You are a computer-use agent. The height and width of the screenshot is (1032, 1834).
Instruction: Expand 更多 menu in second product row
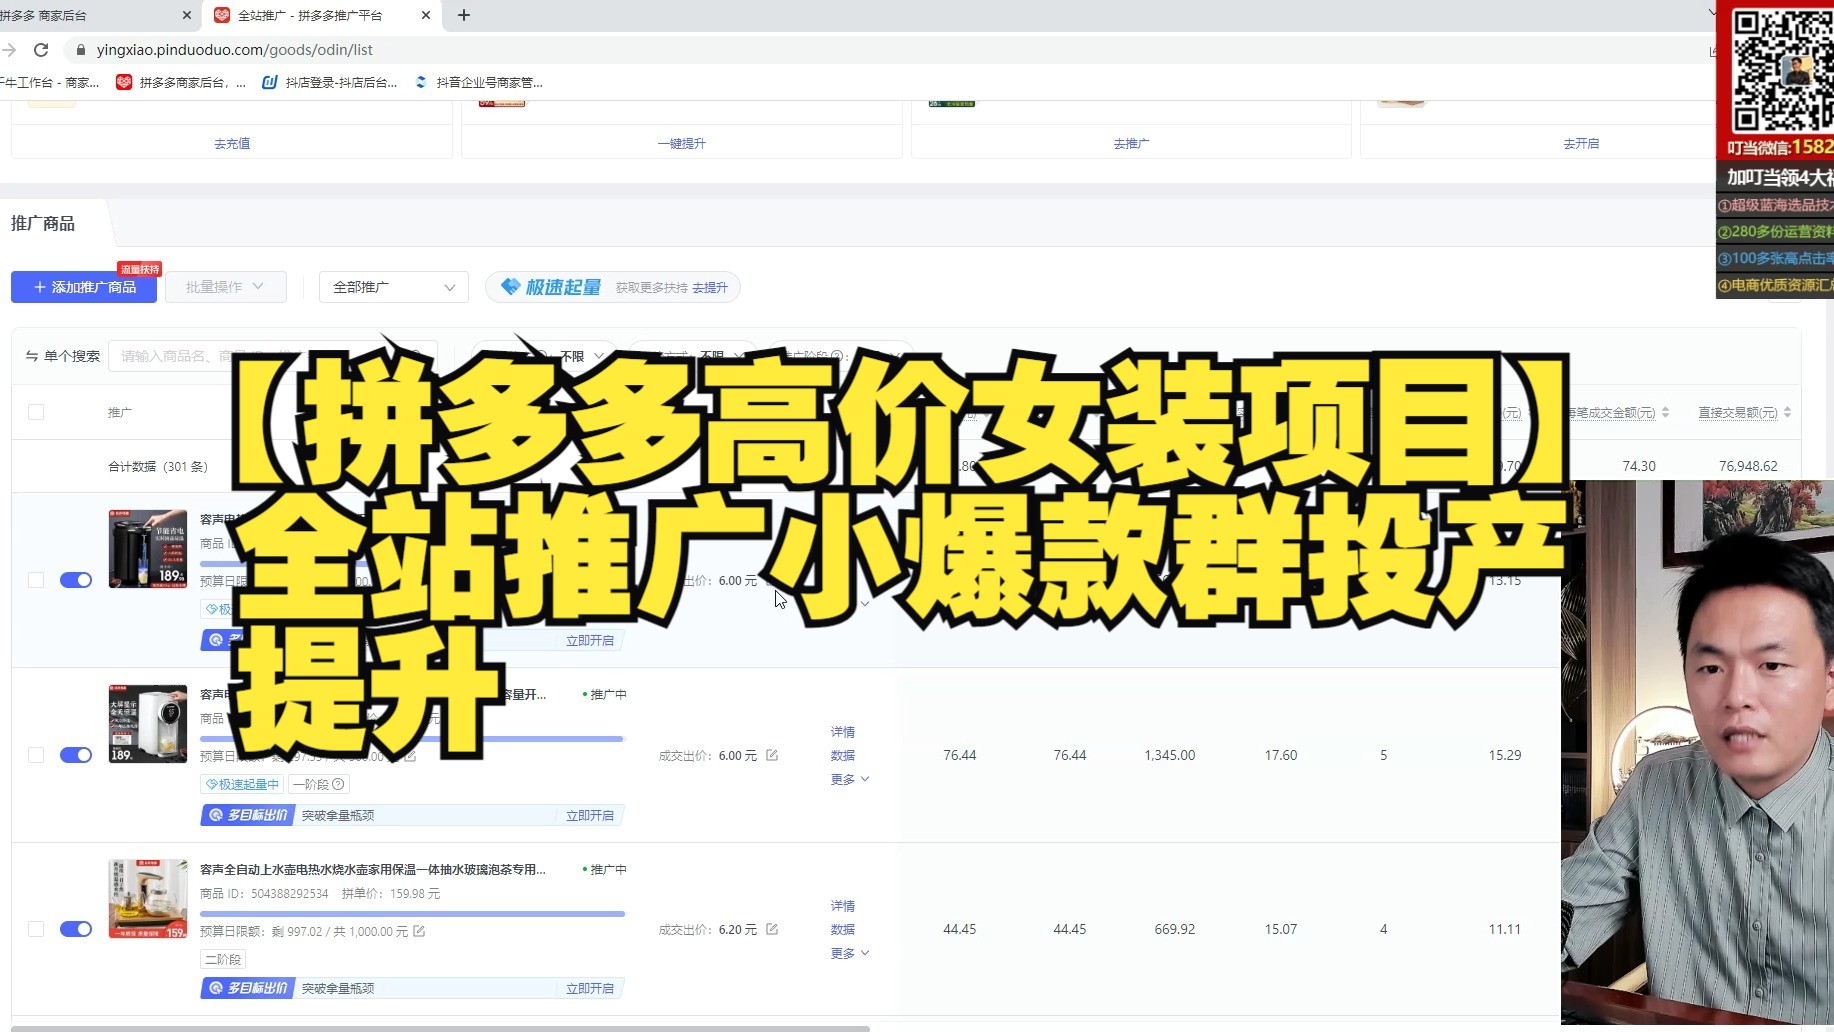pos(850,779)
